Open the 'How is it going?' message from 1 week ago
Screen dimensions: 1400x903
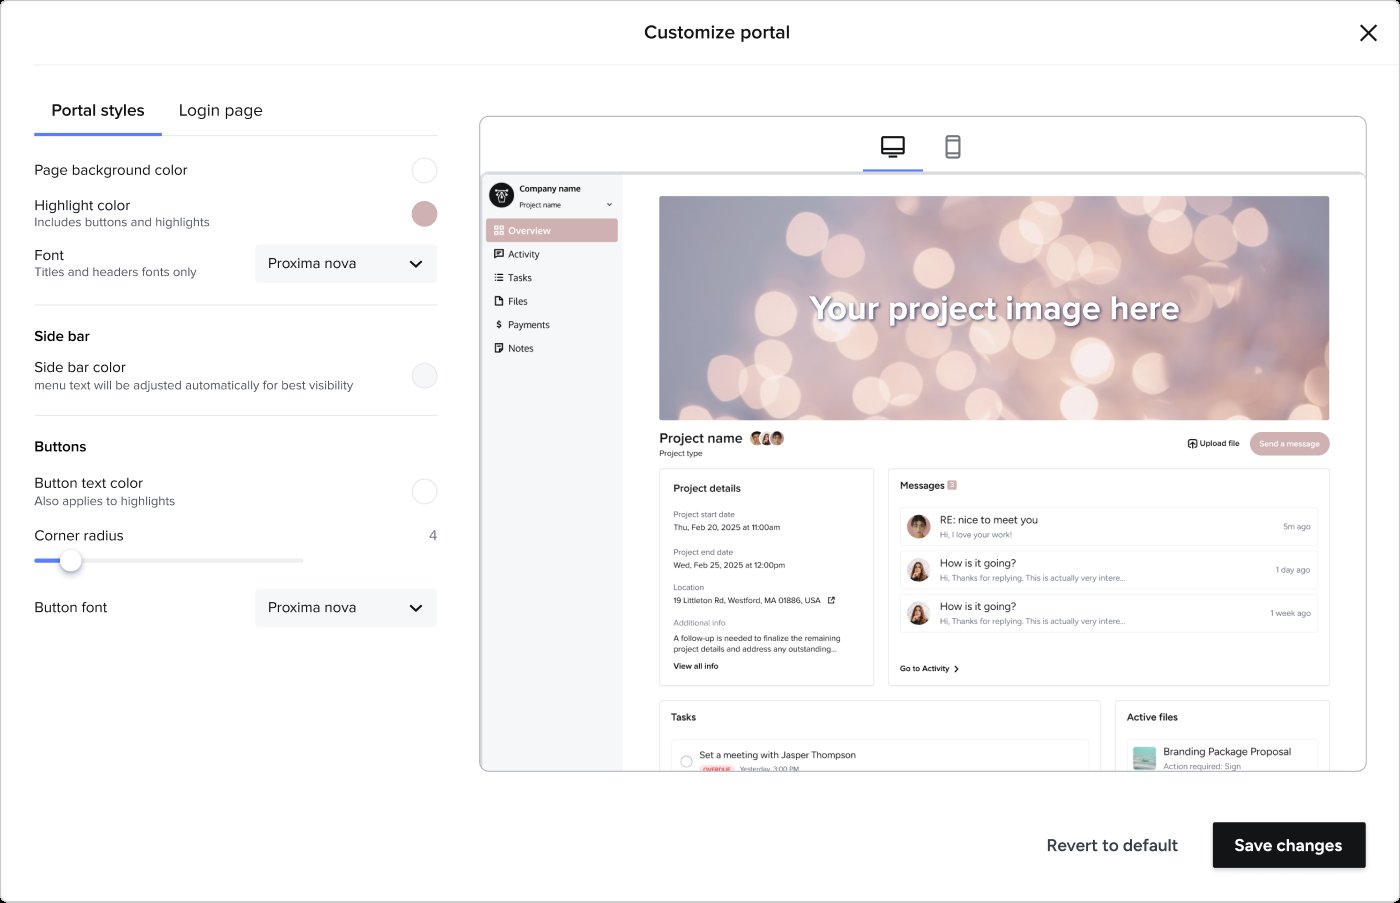tap(1109, 613)
